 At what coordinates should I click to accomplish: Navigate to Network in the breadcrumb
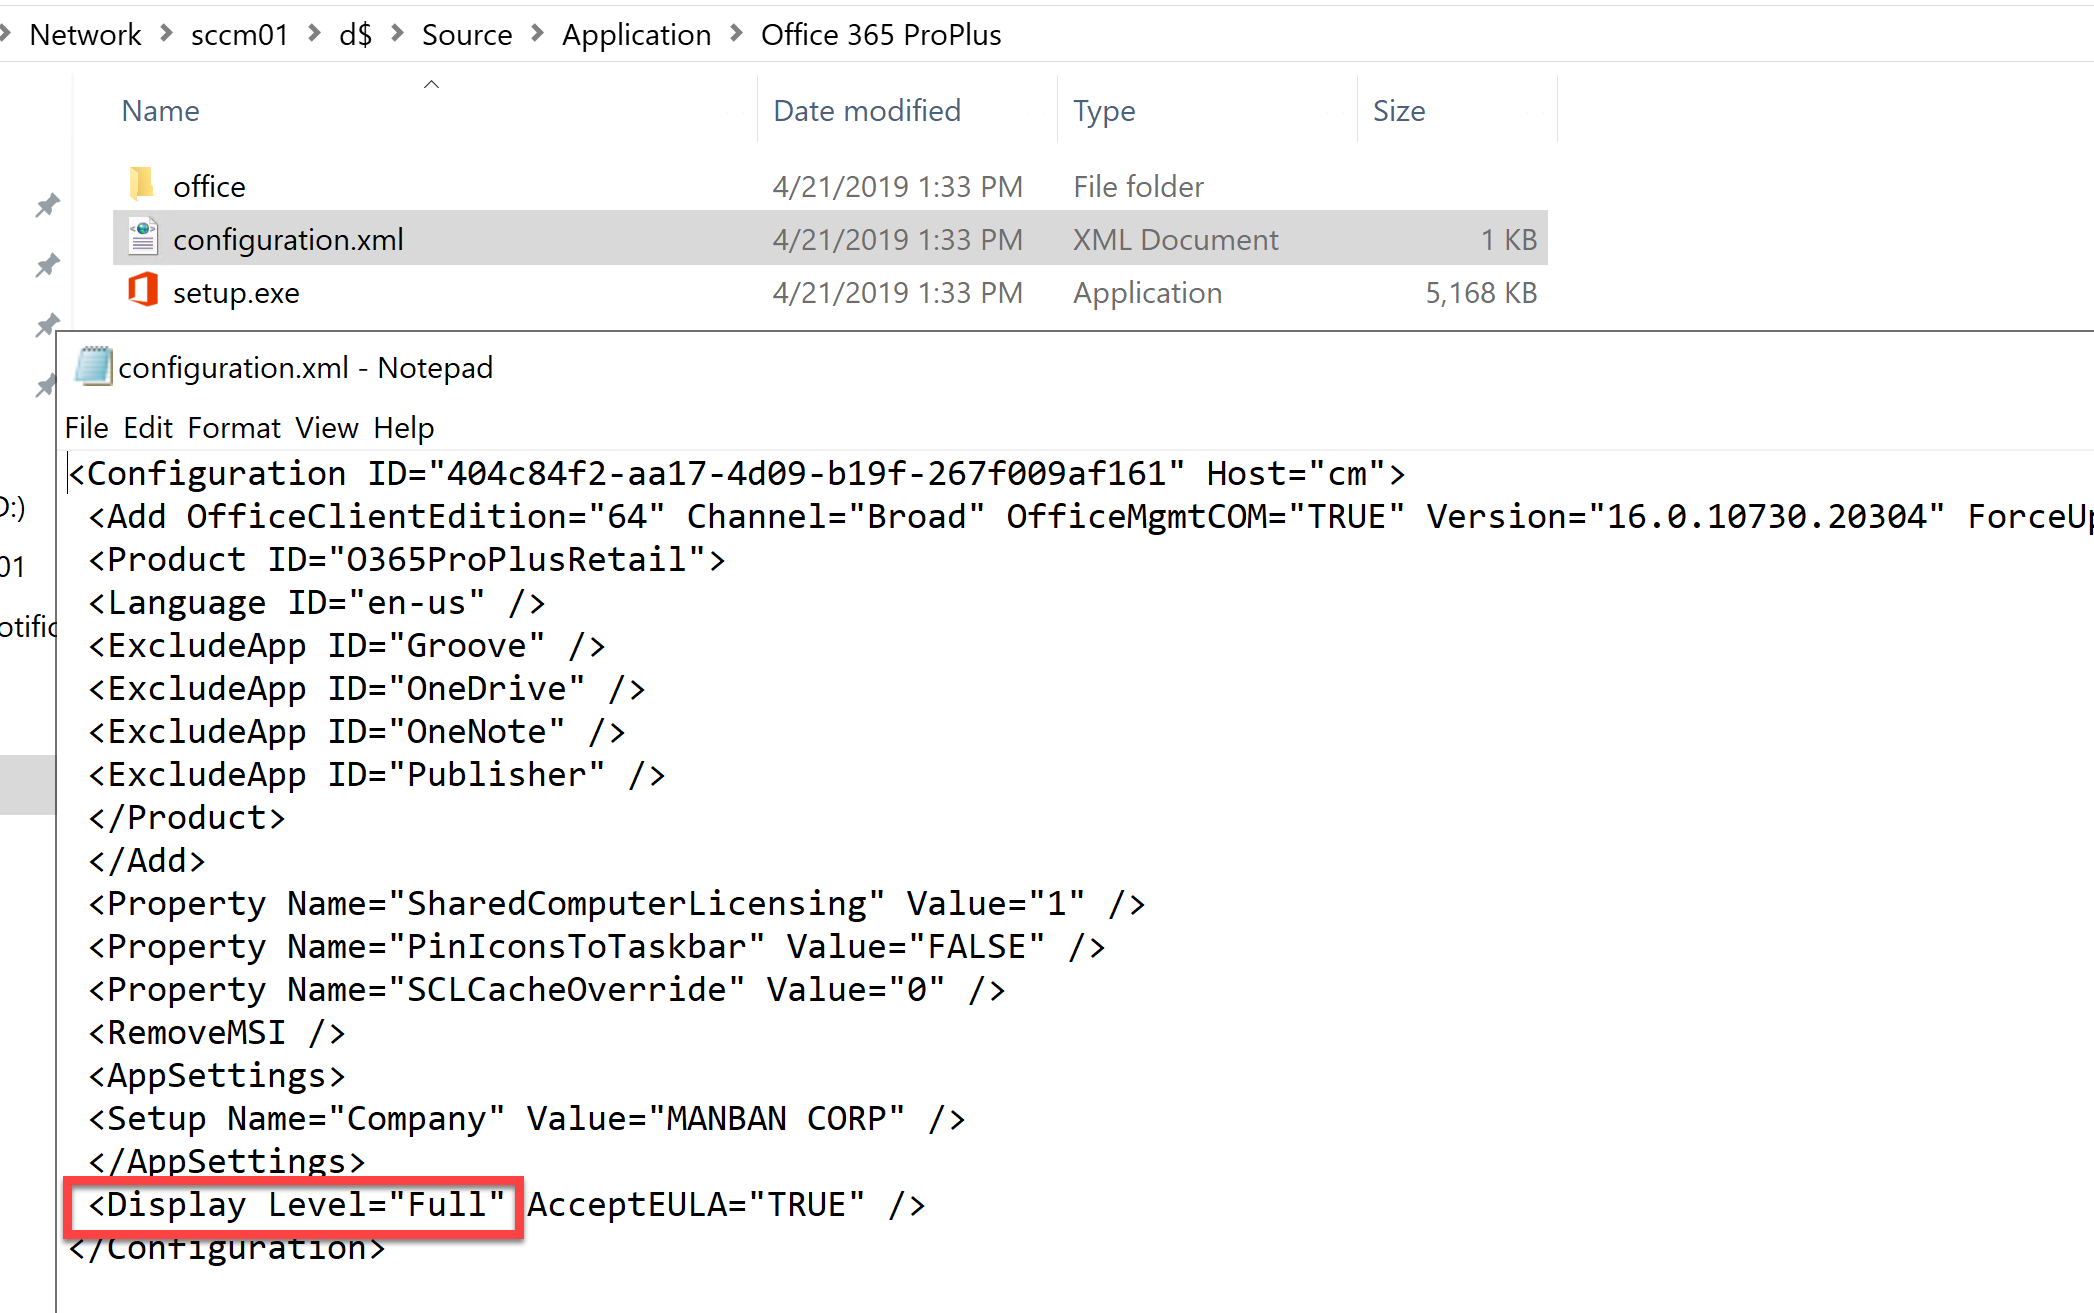pos(85,33)
